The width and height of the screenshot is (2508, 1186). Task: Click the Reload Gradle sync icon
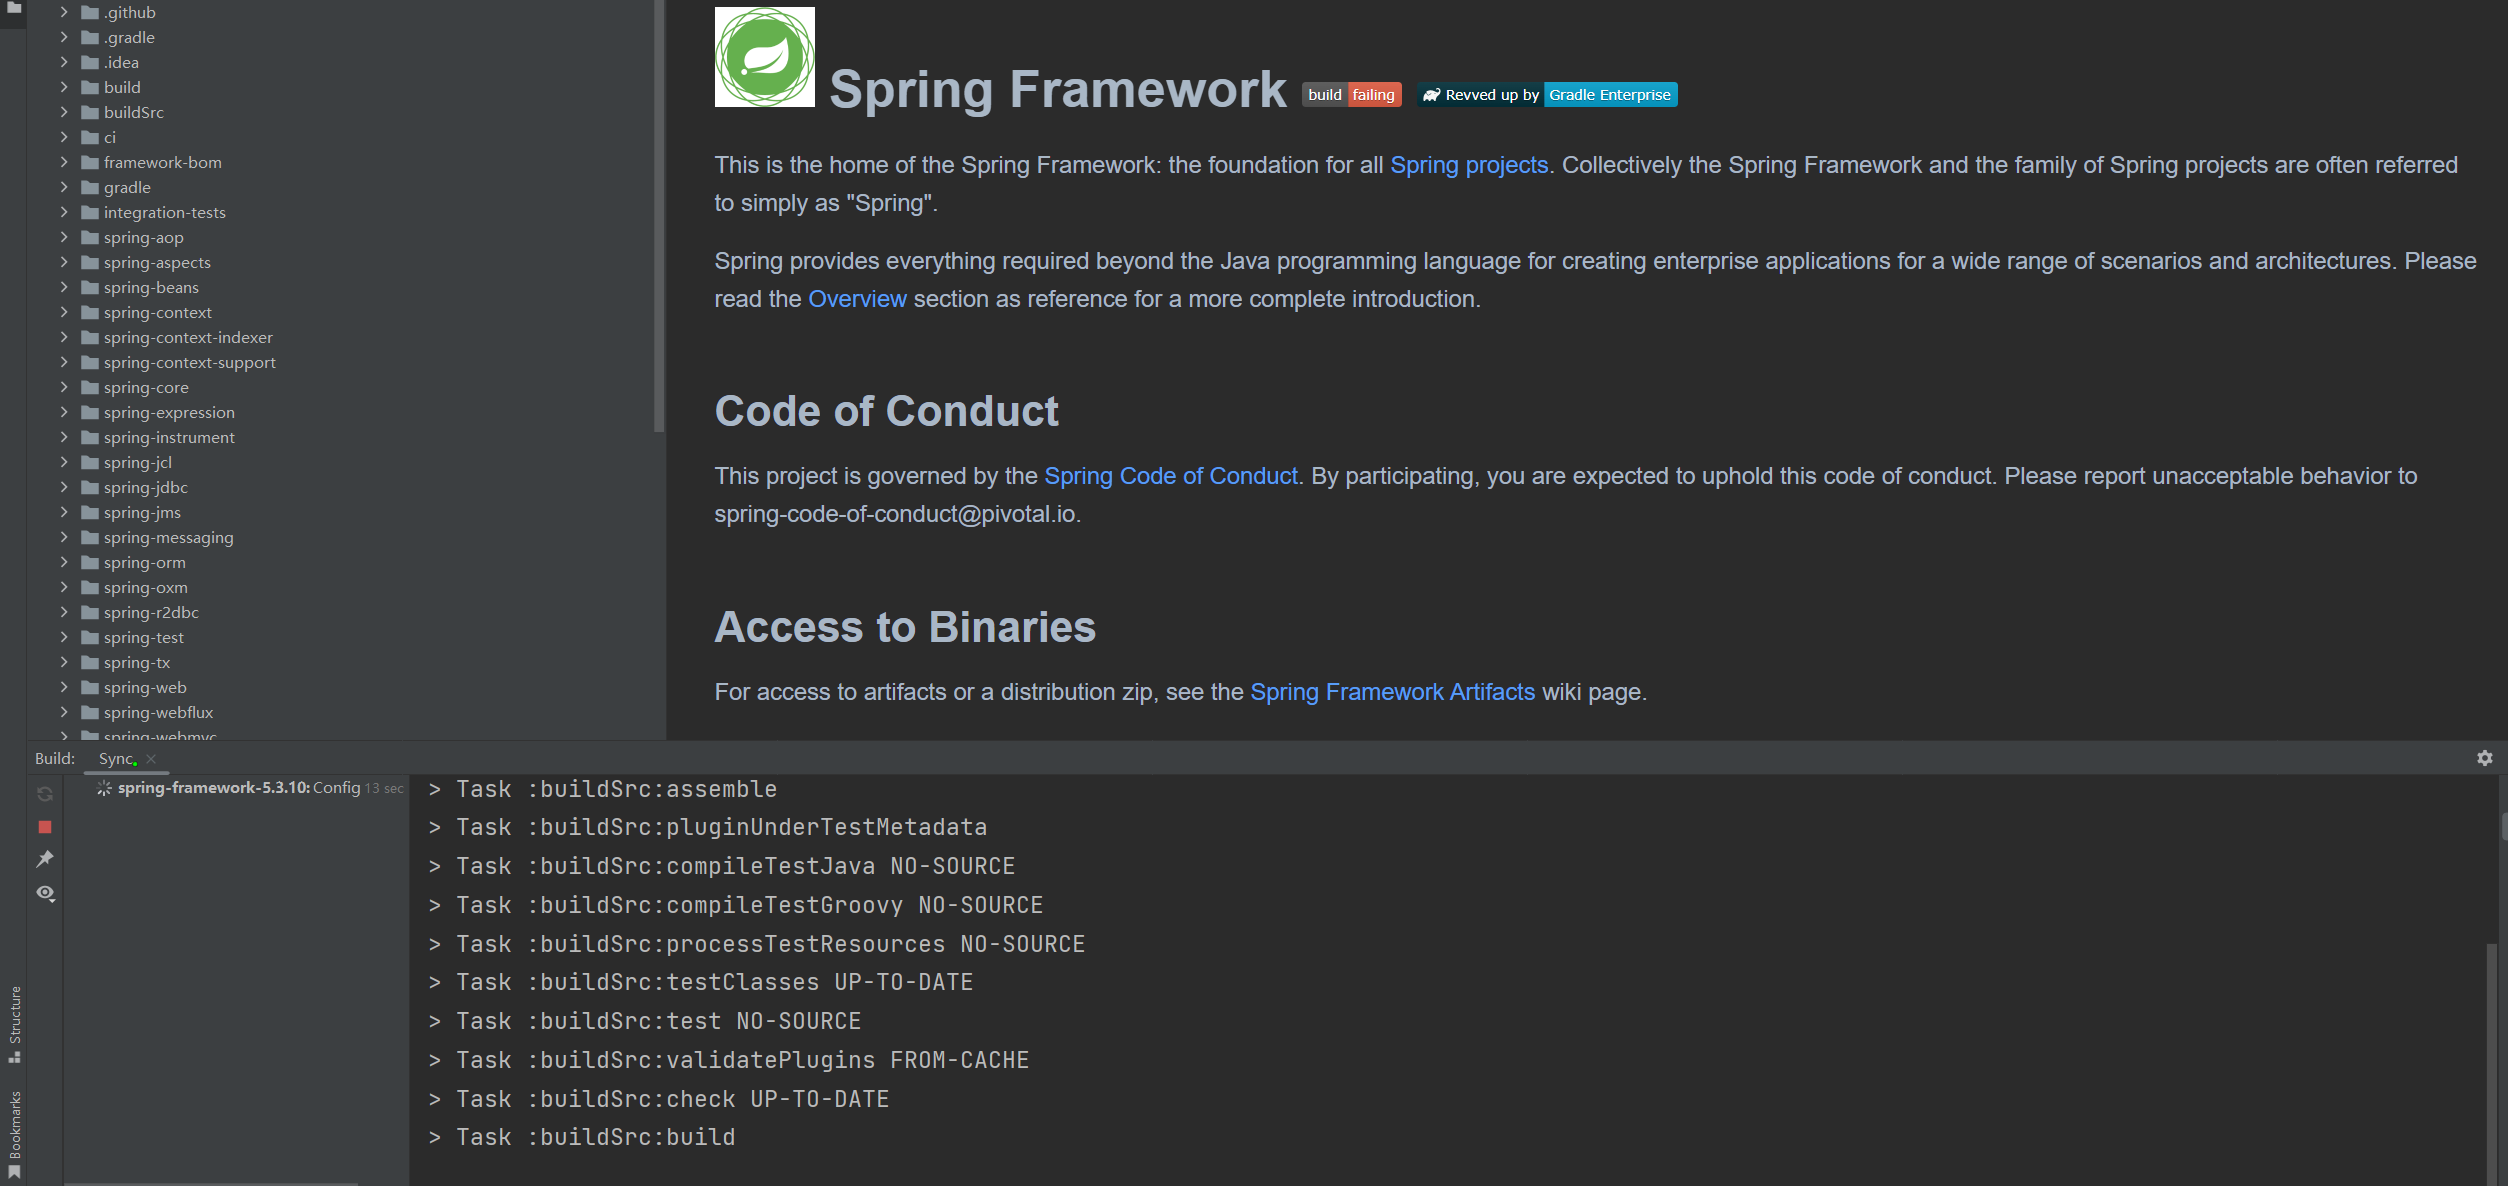(x=45, y=794)
